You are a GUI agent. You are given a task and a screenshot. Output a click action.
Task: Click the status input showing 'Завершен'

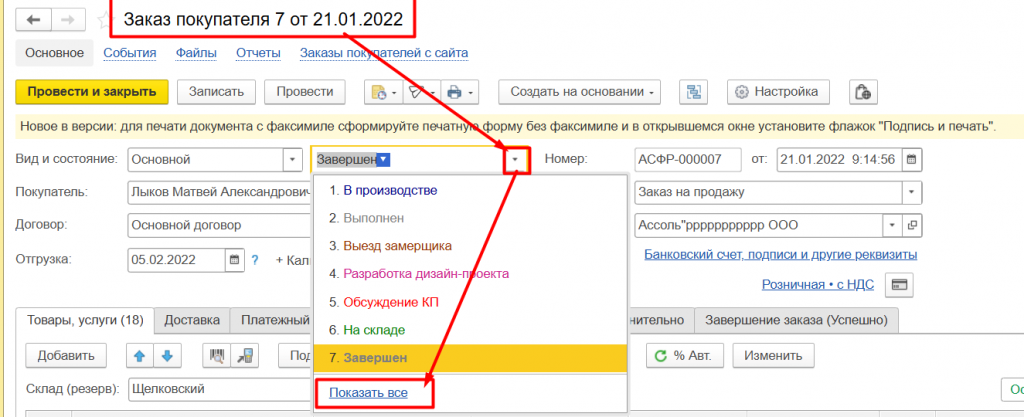click(x=409, y=159)
